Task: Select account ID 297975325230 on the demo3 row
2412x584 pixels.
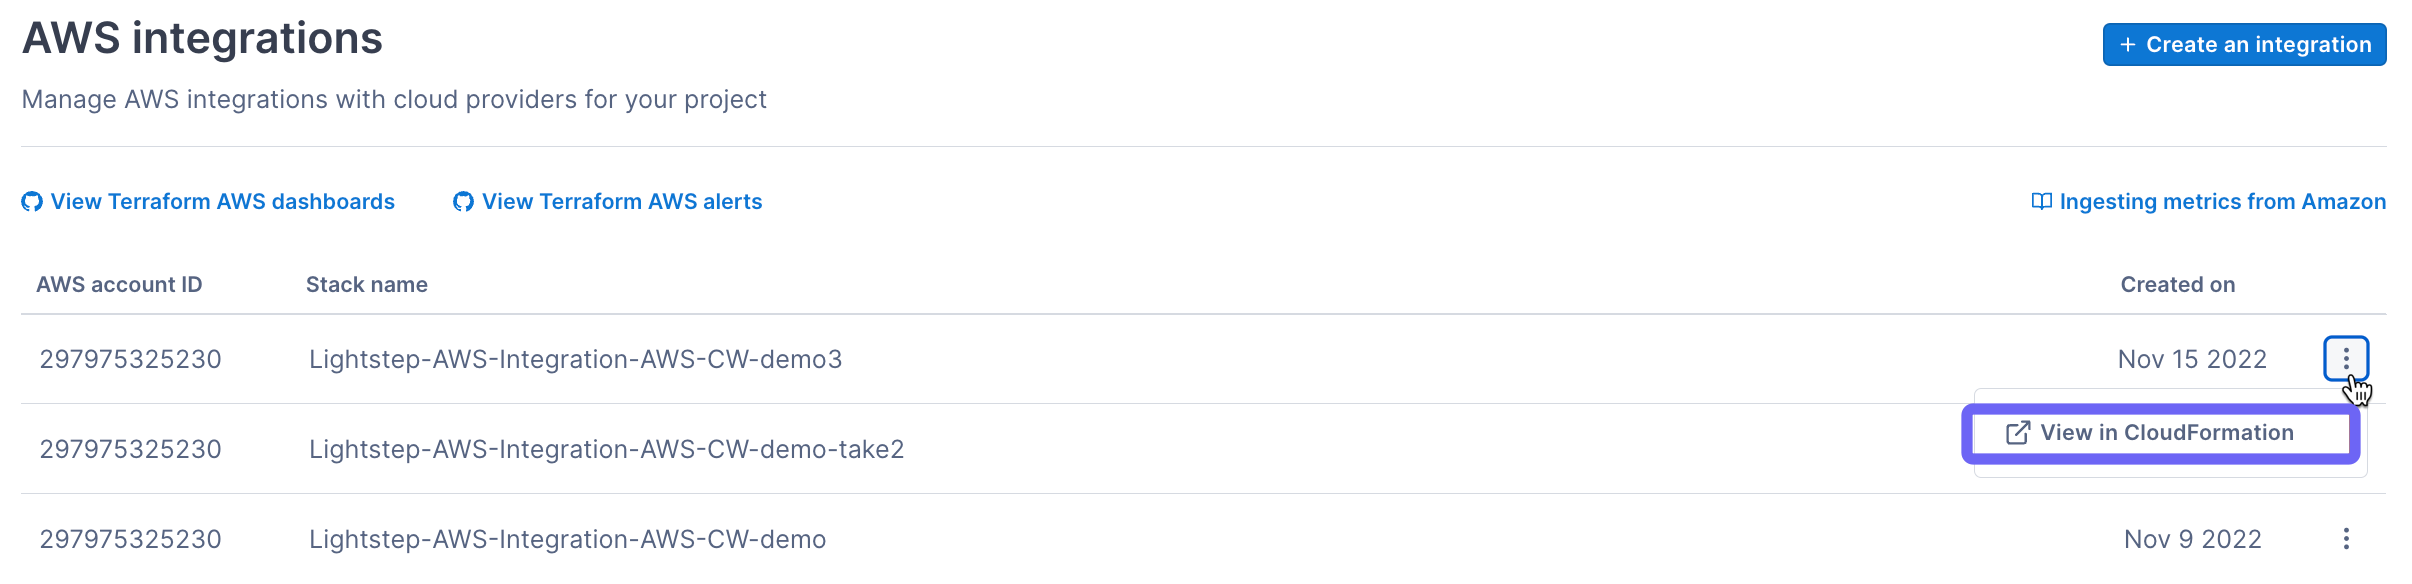Action: point(131,358)
